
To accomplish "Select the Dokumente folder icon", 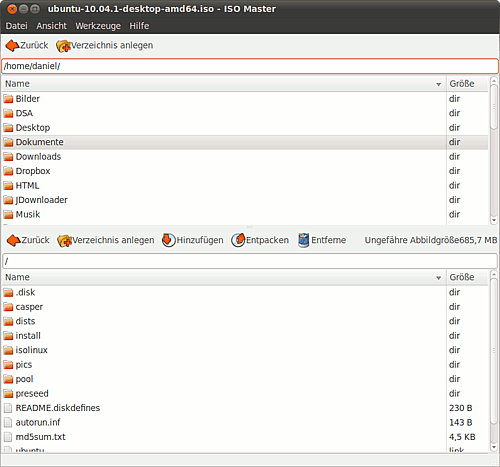I will [8, 142].
